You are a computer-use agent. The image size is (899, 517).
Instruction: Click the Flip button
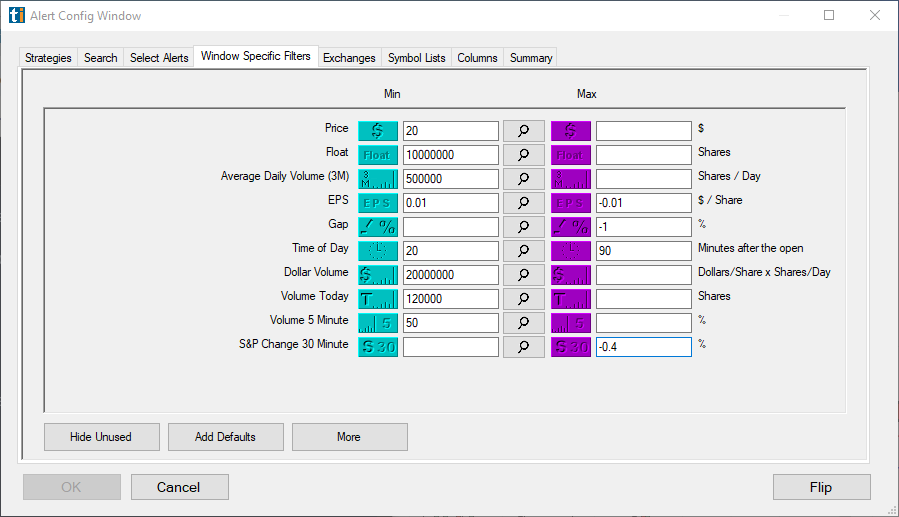(x=821, y=487)
